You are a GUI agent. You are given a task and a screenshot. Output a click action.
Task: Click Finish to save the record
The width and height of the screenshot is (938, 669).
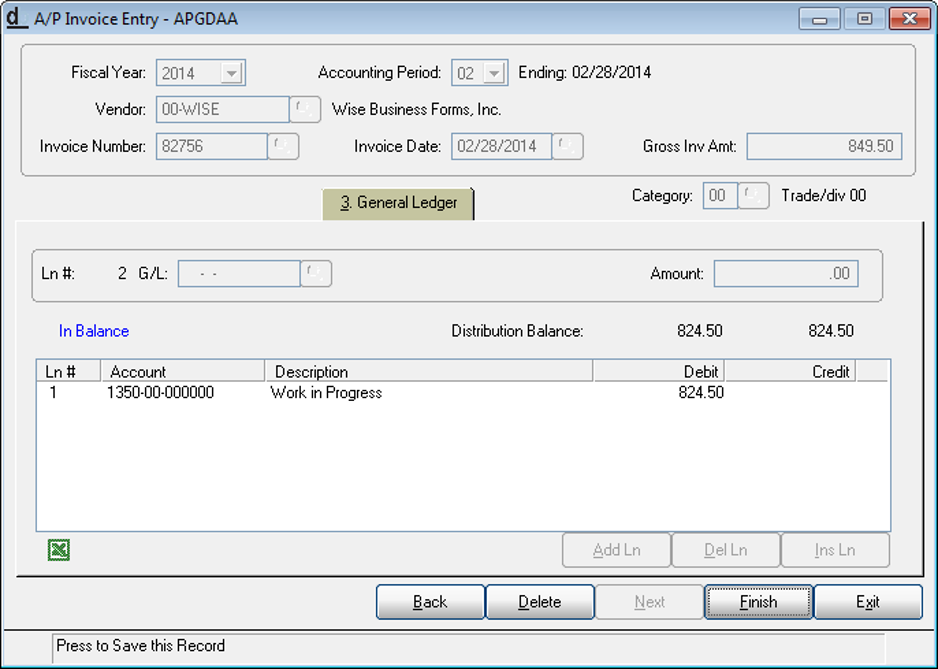[759, 602]
